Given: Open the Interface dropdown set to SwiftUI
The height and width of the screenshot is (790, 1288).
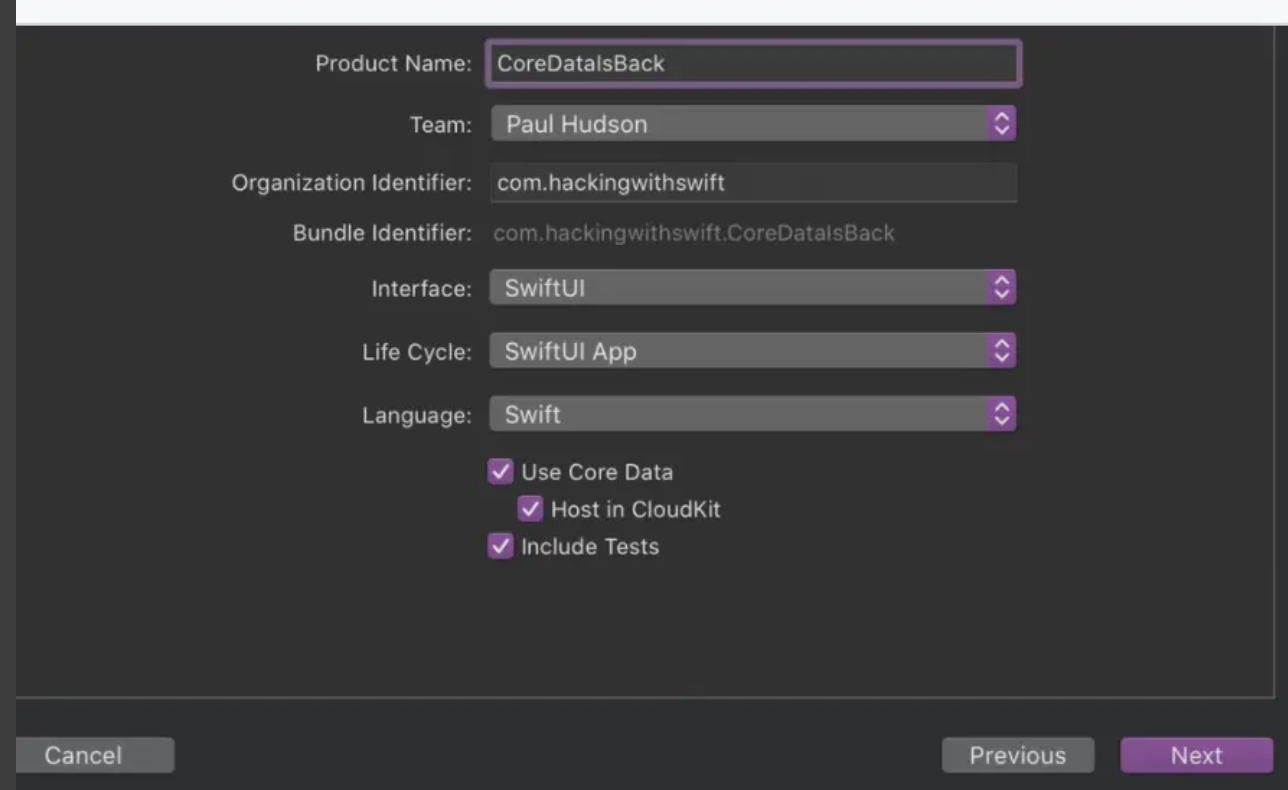Looking at the screenshot, I should (740, 288).
